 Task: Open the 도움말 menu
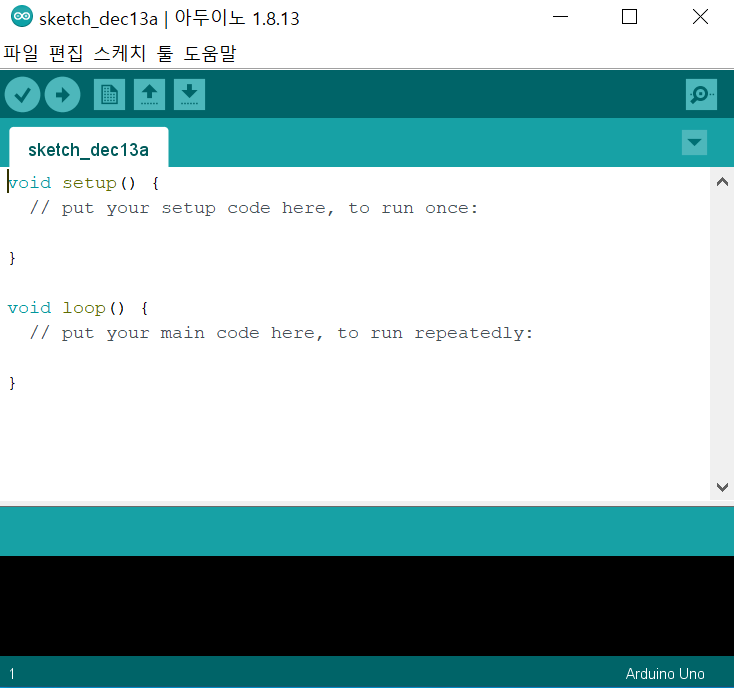click(210, 53)
